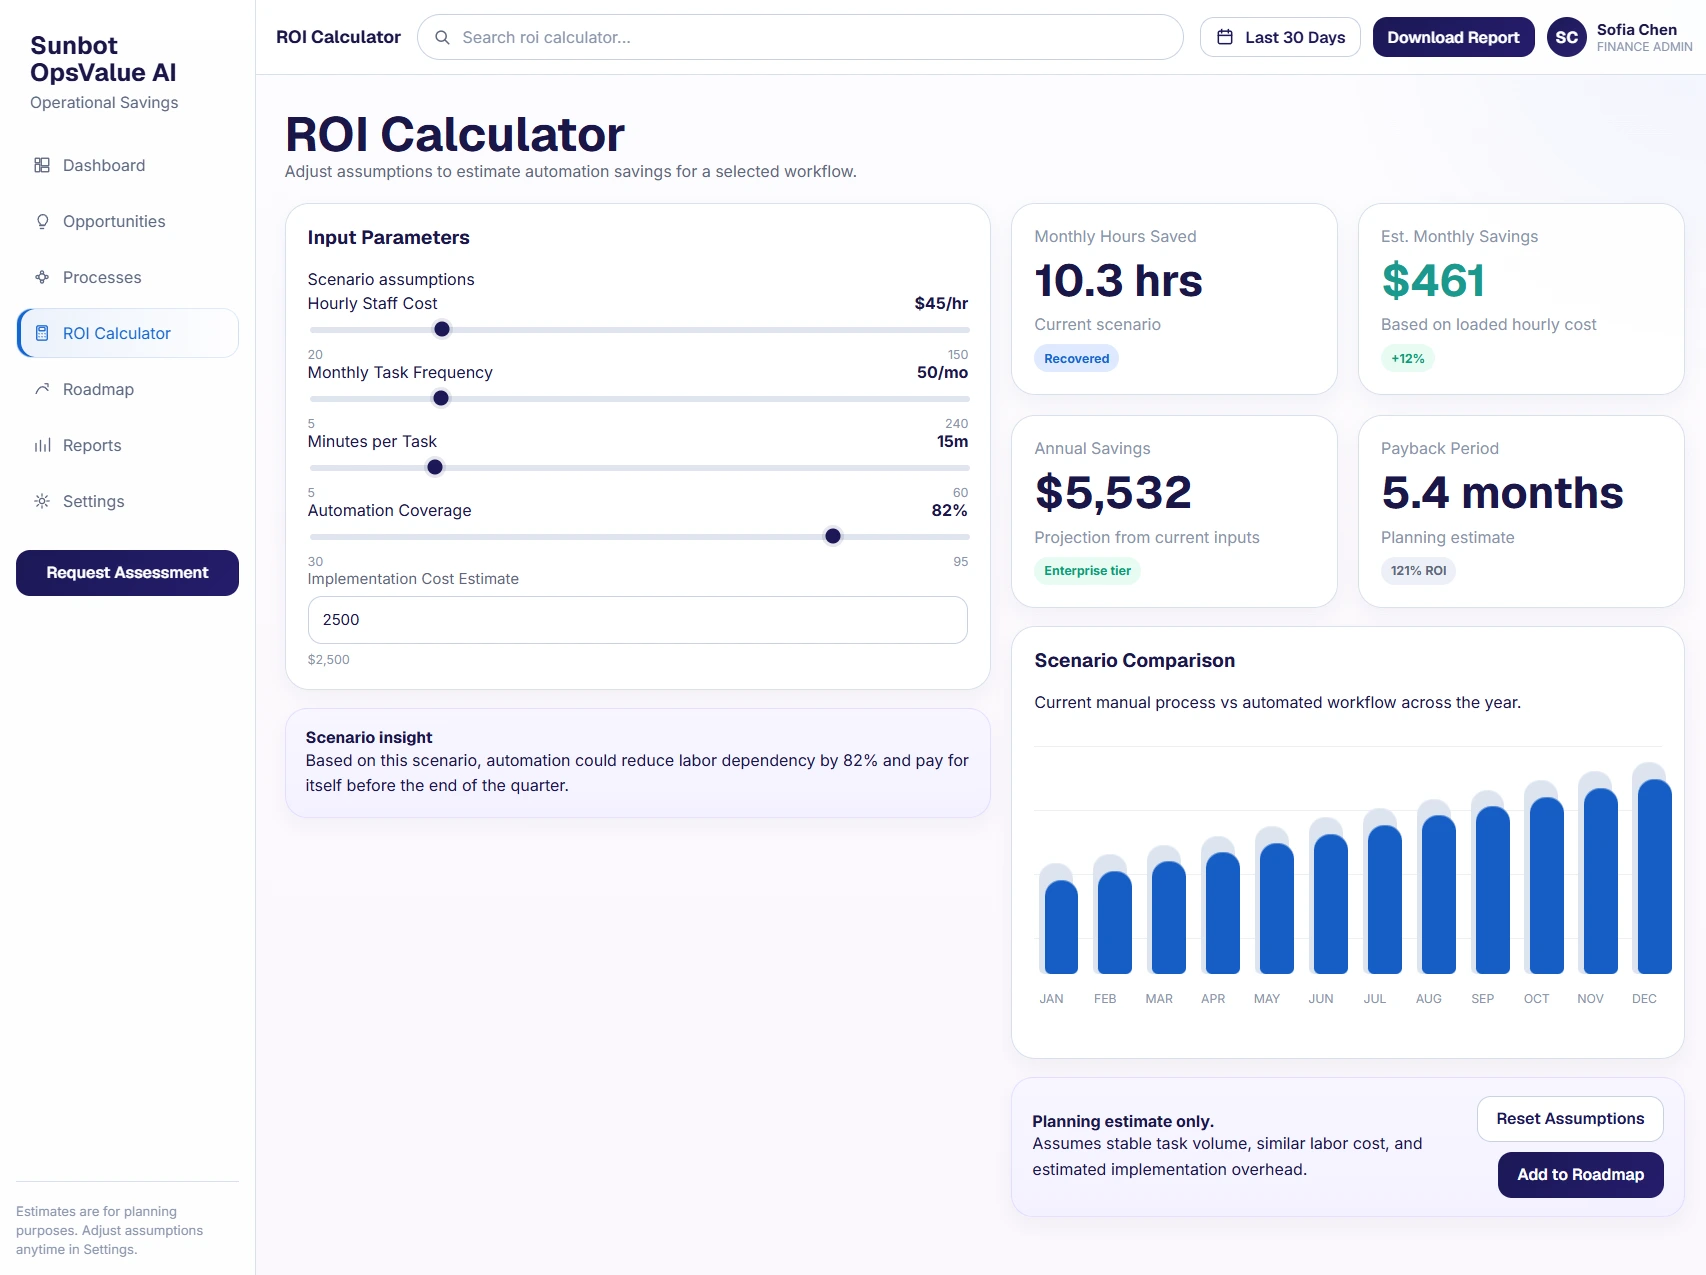
Task: Click the 82% coverage value
Action: pyautogui.click(x=949, y=510)
